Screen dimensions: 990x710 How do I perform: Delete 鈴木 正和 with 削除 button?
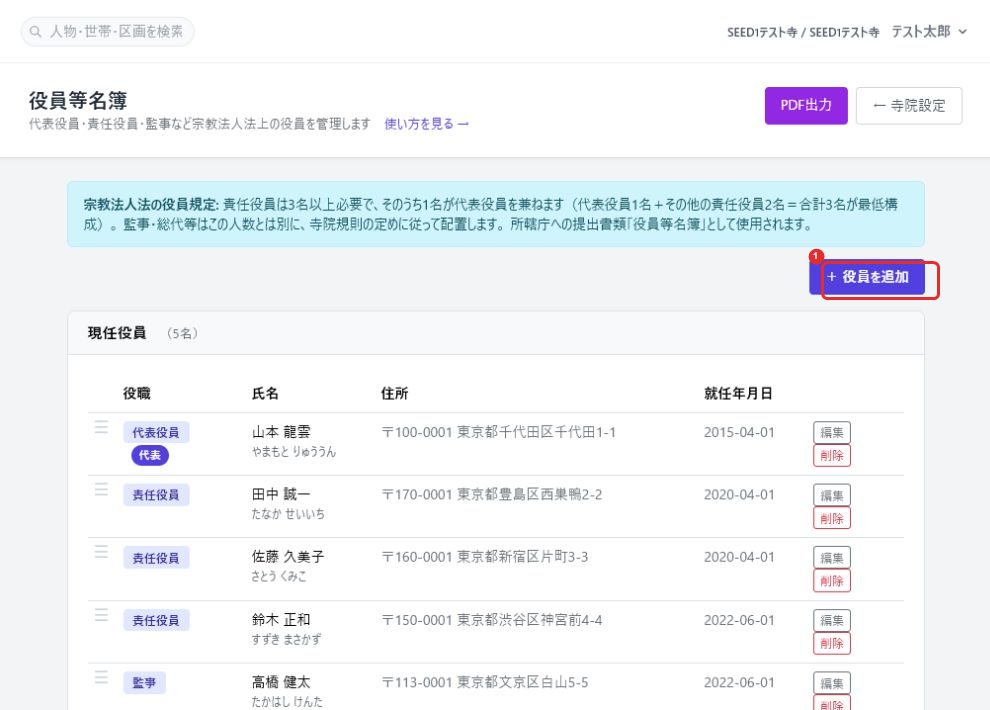coord(832,643)
